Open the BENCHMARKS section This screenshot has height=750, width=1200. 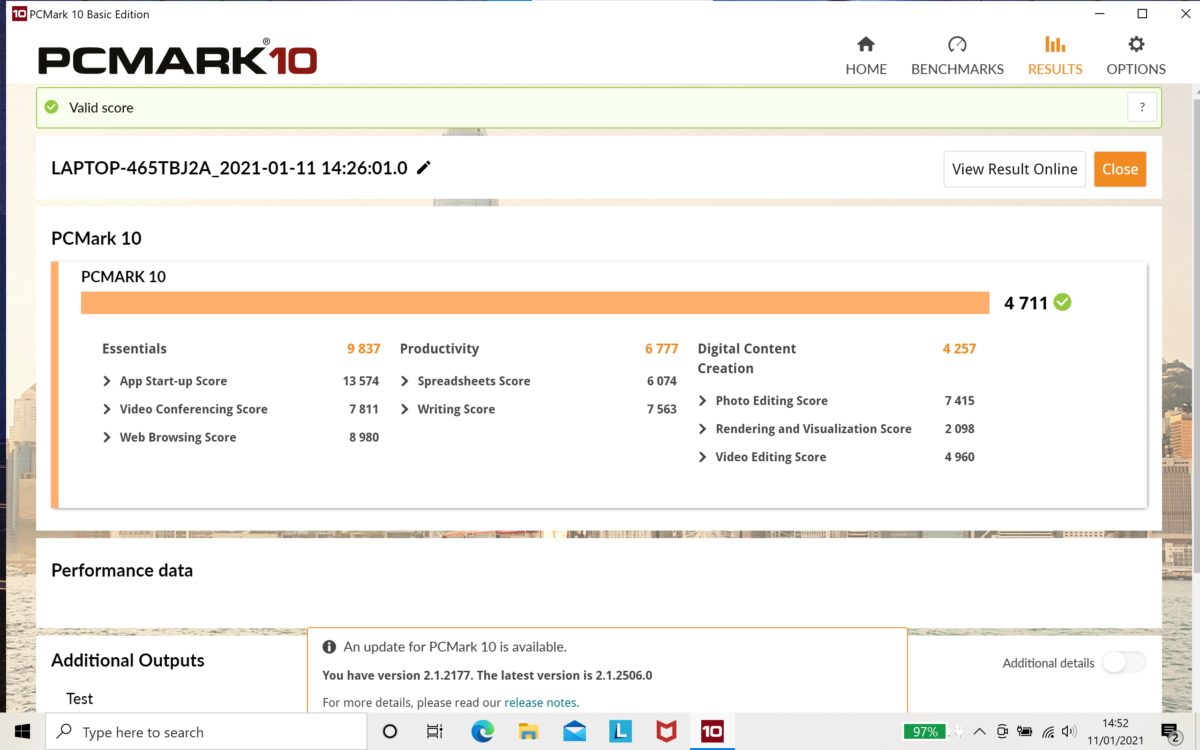coord(957,56)
